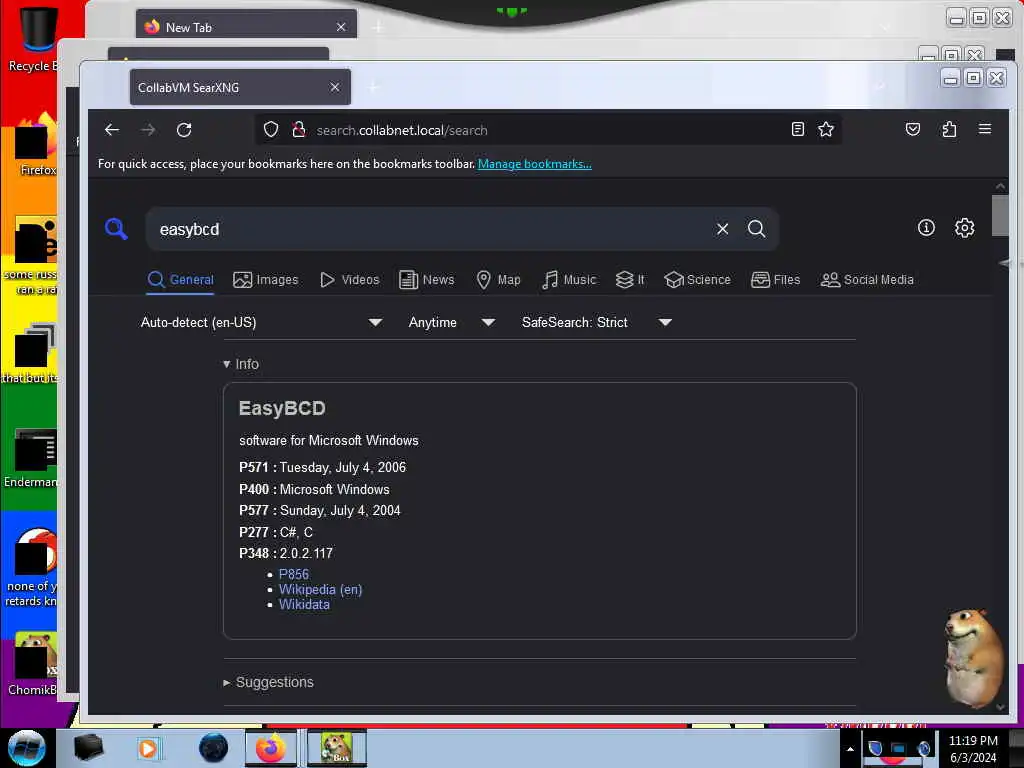Click the P348 : 2.0.2.117 version text
This screenshot has width=1024, height=768.
click(286, 553)
